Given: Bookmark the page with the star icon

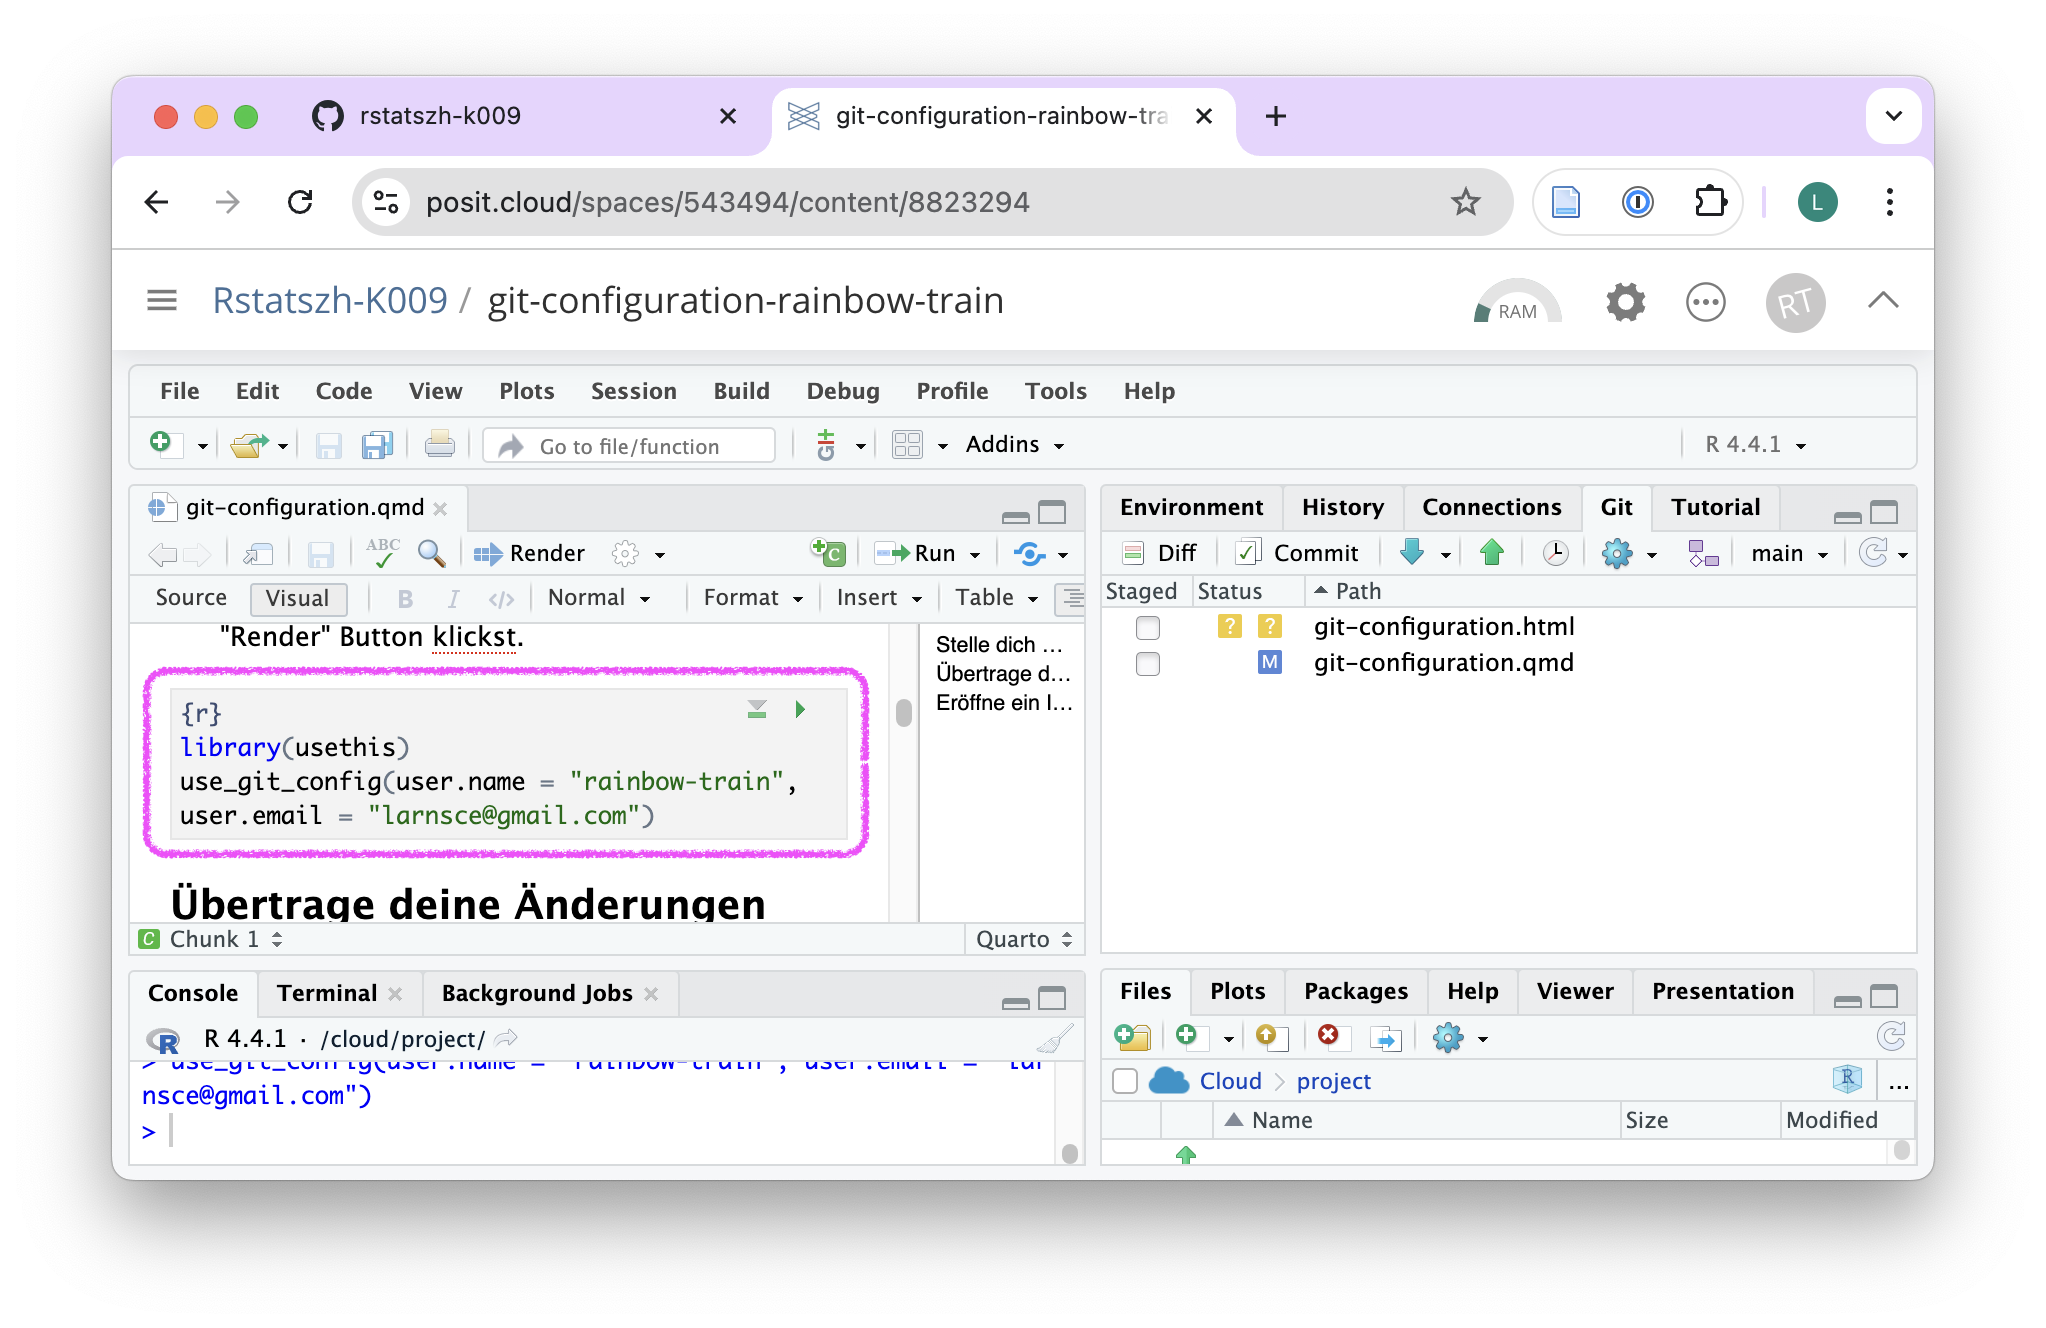Looking at the screenshot, I should [1465, 202].
